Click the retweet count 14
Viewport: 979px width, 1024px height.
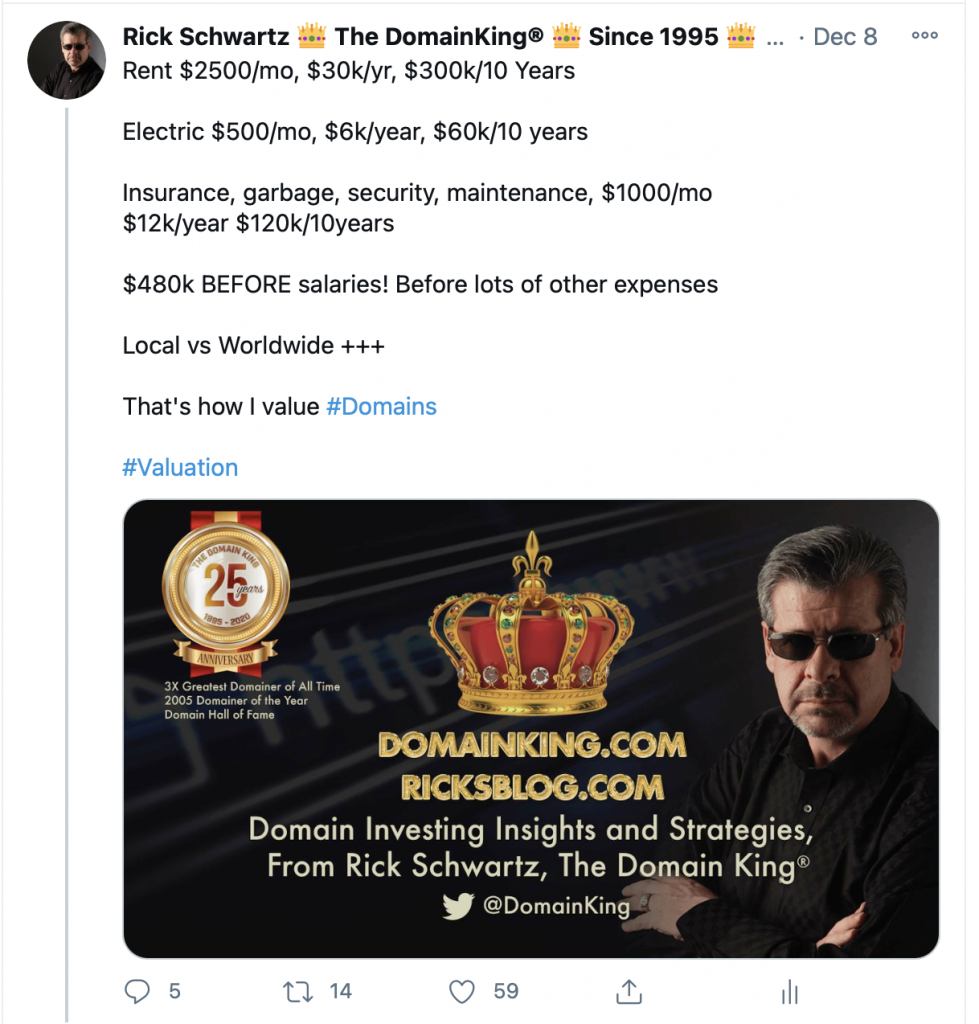pyautogui.click(x=340, y=991)
